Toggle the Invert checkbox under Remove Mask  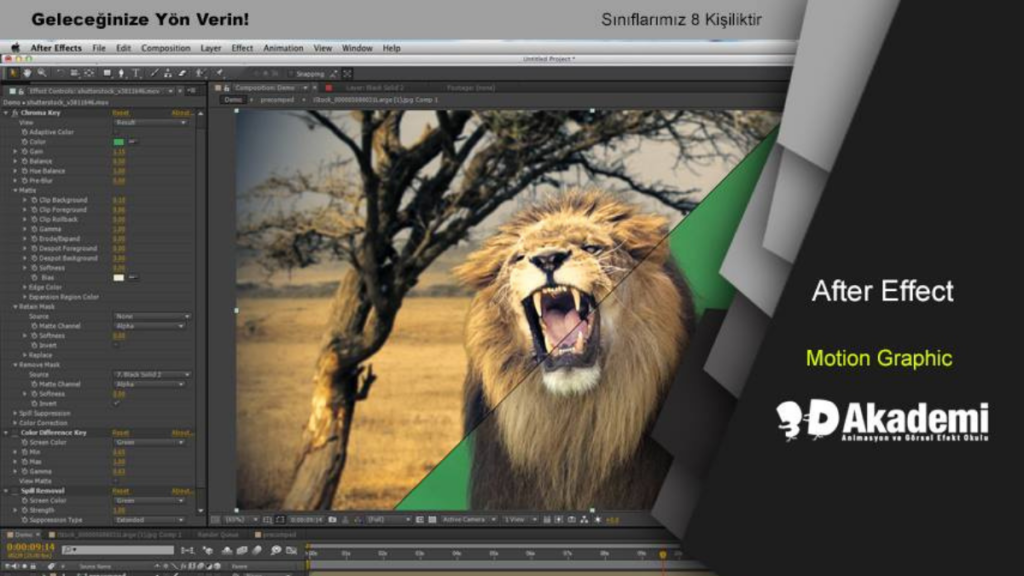116,403
